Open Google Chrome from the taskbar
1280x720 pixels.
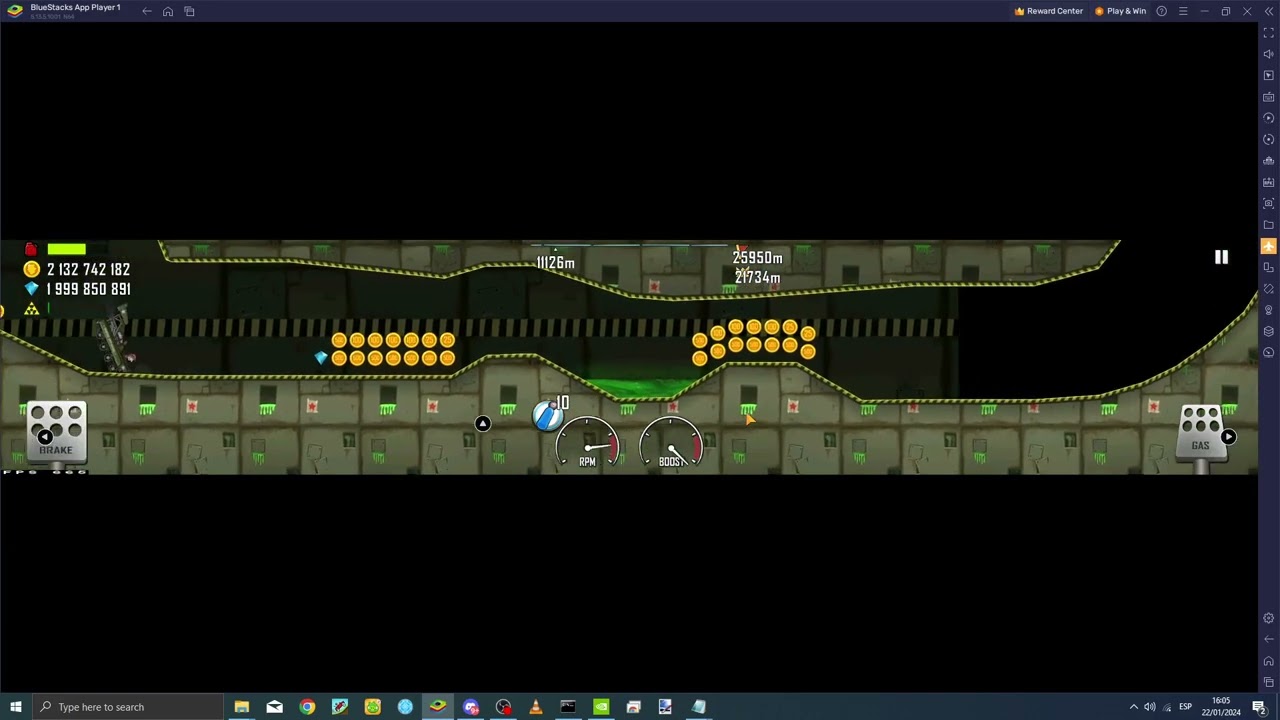point(307,707)
